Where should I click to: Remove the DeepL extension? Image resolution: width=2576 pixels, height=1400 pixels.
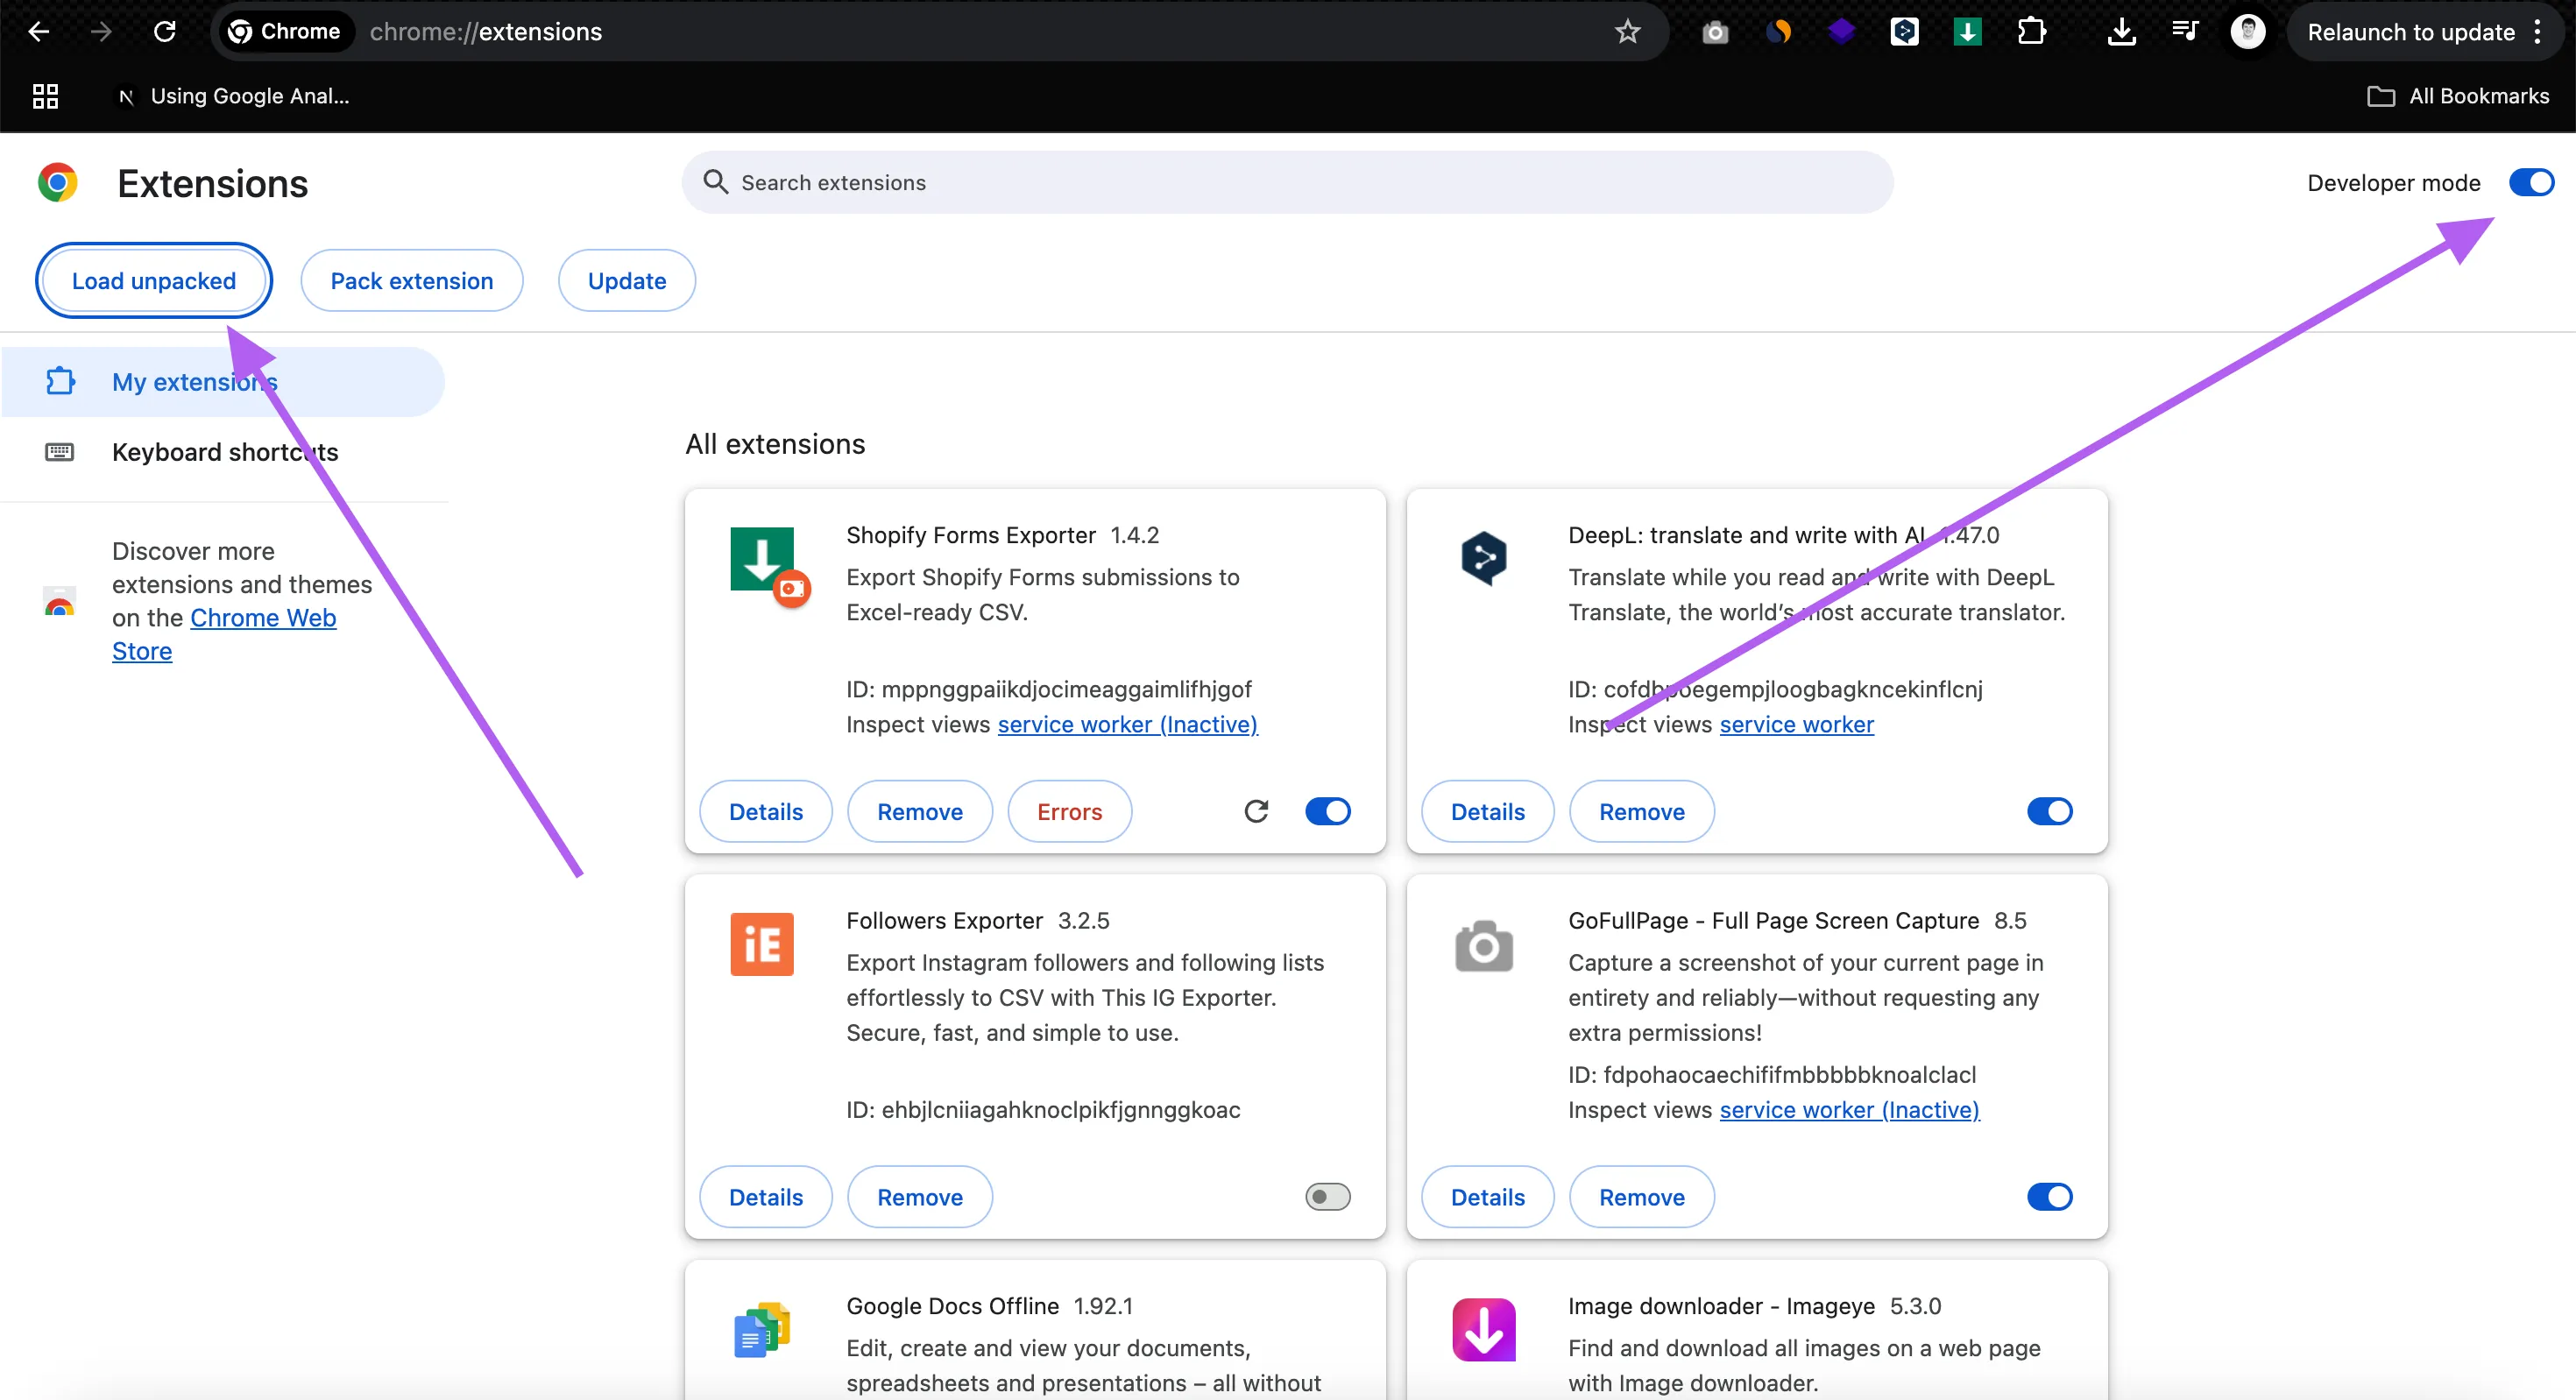(x=1642, y=812)
